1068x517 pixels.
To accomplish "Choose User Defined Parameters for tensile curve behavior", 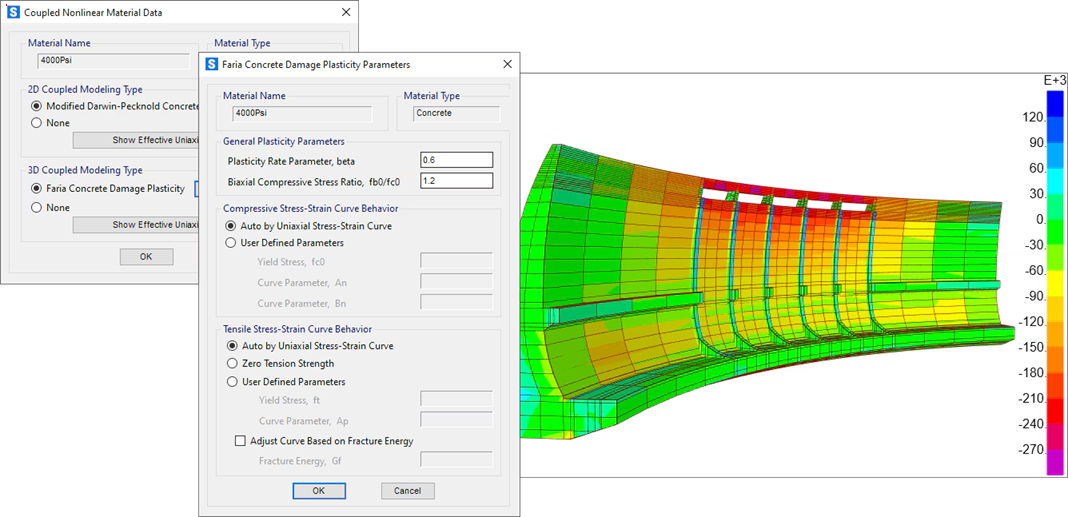I will tap(232, 382).
